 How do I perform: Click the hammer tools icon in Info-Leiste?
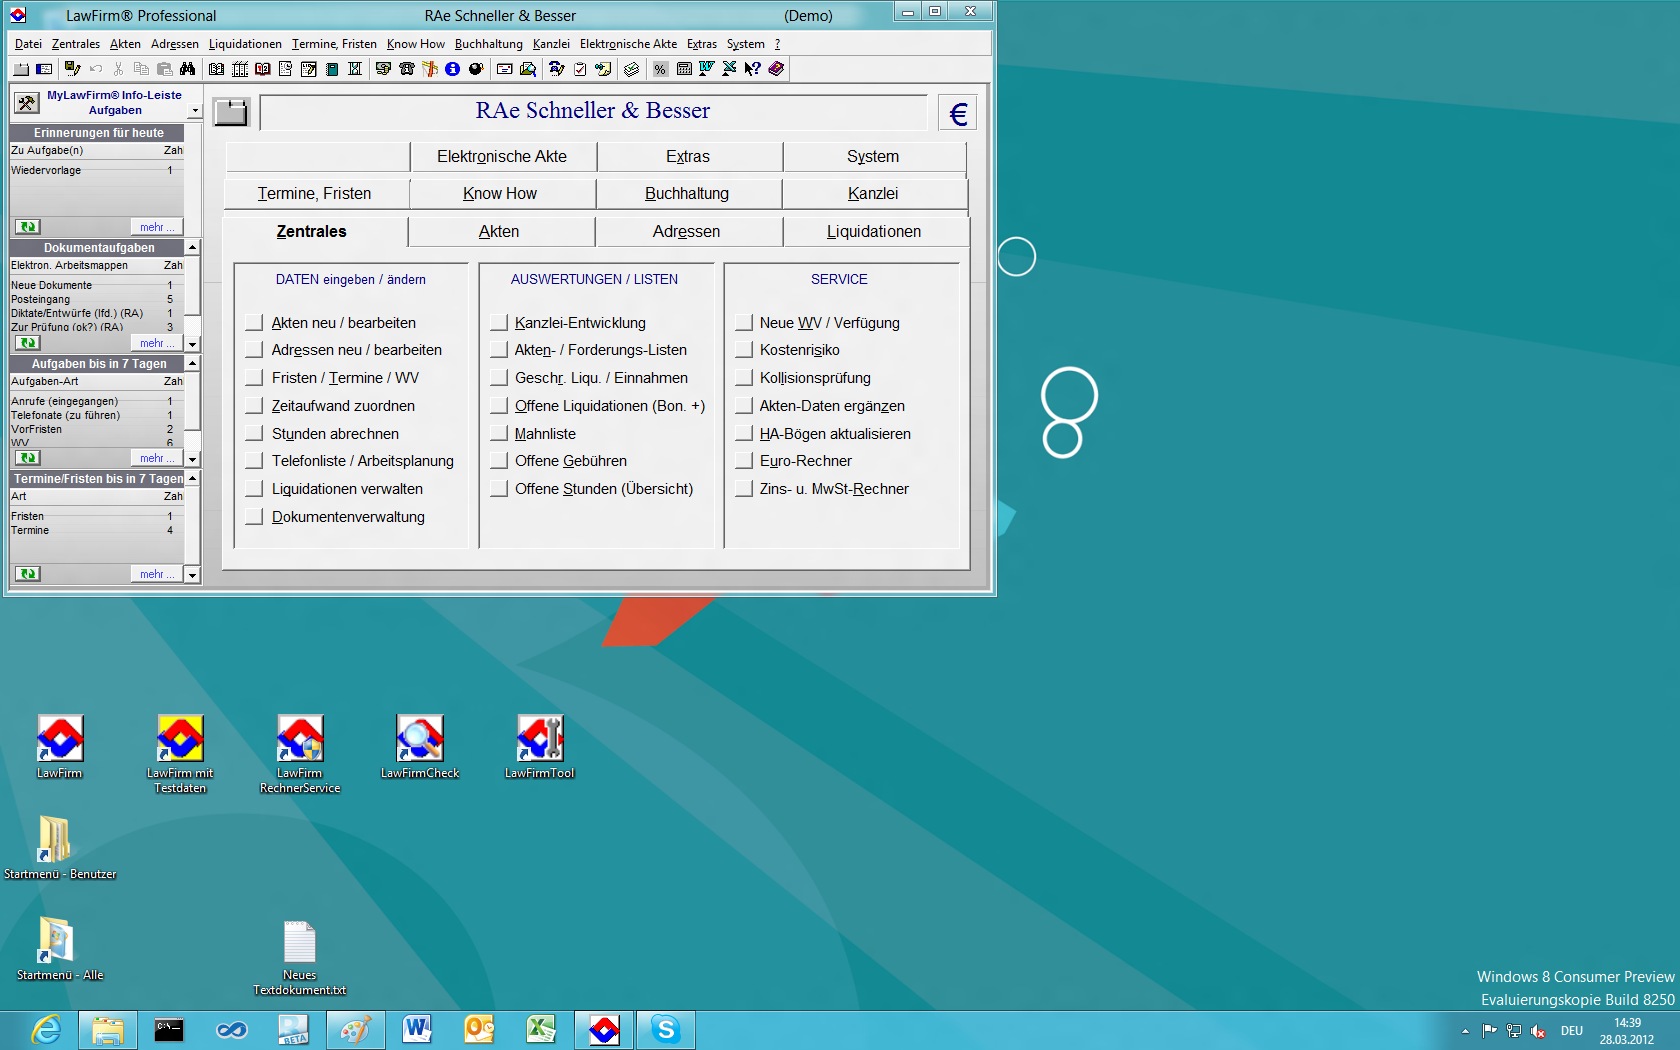click(27, 102)
